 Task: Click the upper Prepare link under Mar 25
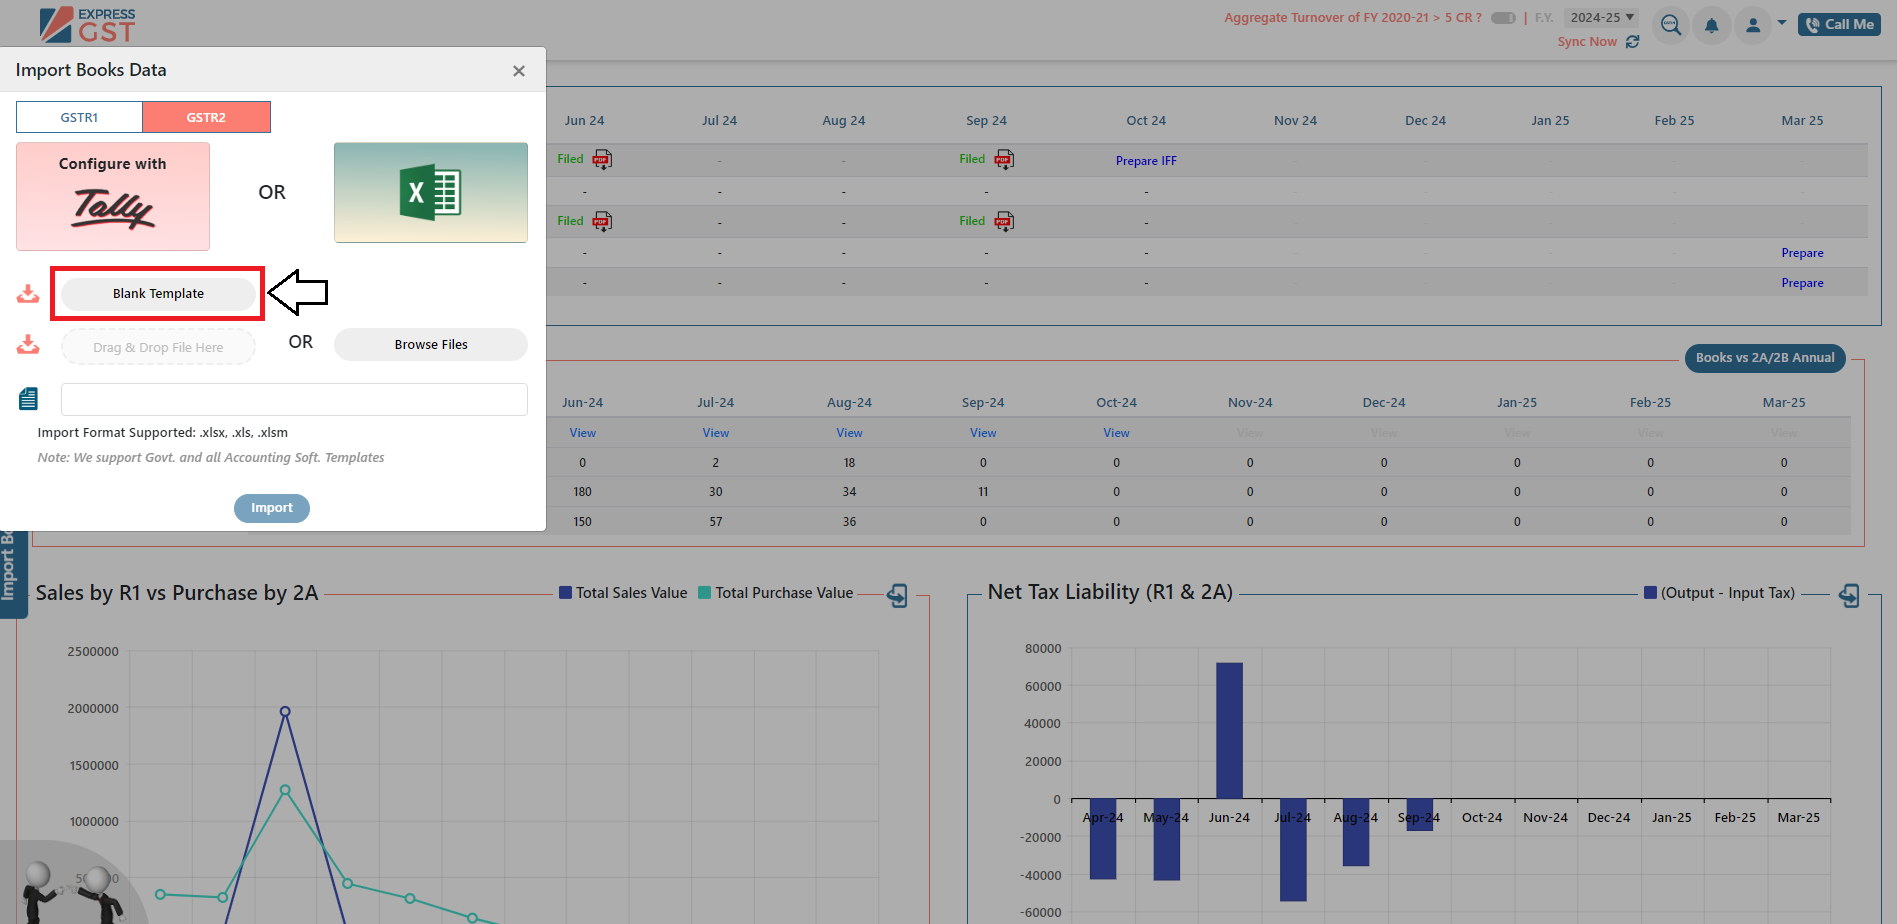(x=1802, y=253)
